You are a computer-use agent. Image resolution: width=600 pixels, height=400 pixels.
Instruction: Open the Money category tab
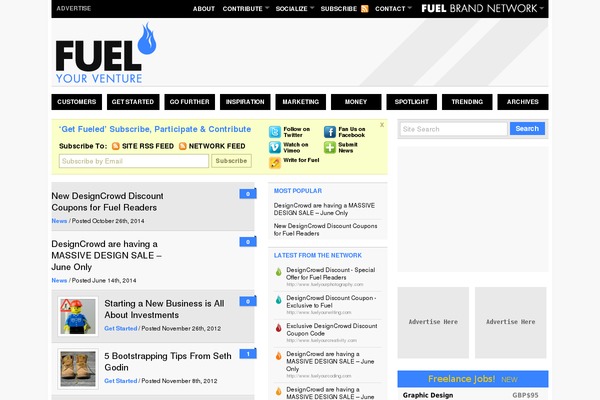point(356,102)
